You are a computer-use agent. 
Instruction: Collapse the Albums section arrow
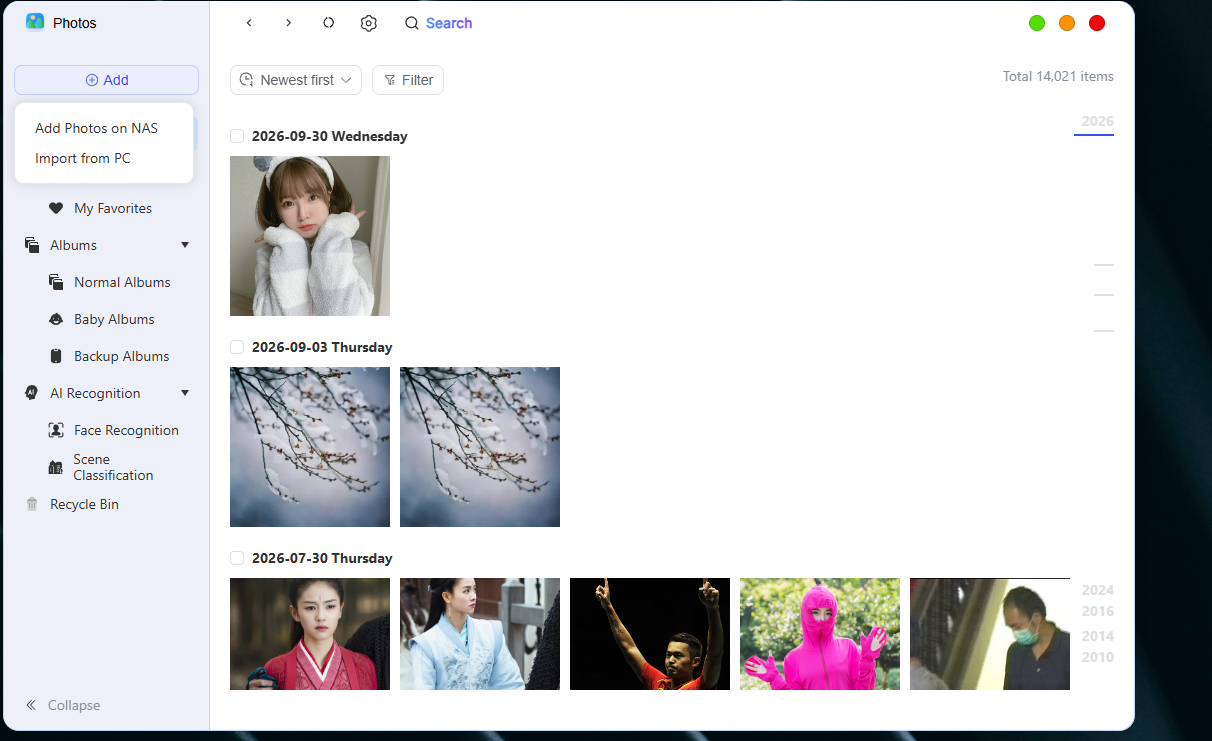click(185, 245)
